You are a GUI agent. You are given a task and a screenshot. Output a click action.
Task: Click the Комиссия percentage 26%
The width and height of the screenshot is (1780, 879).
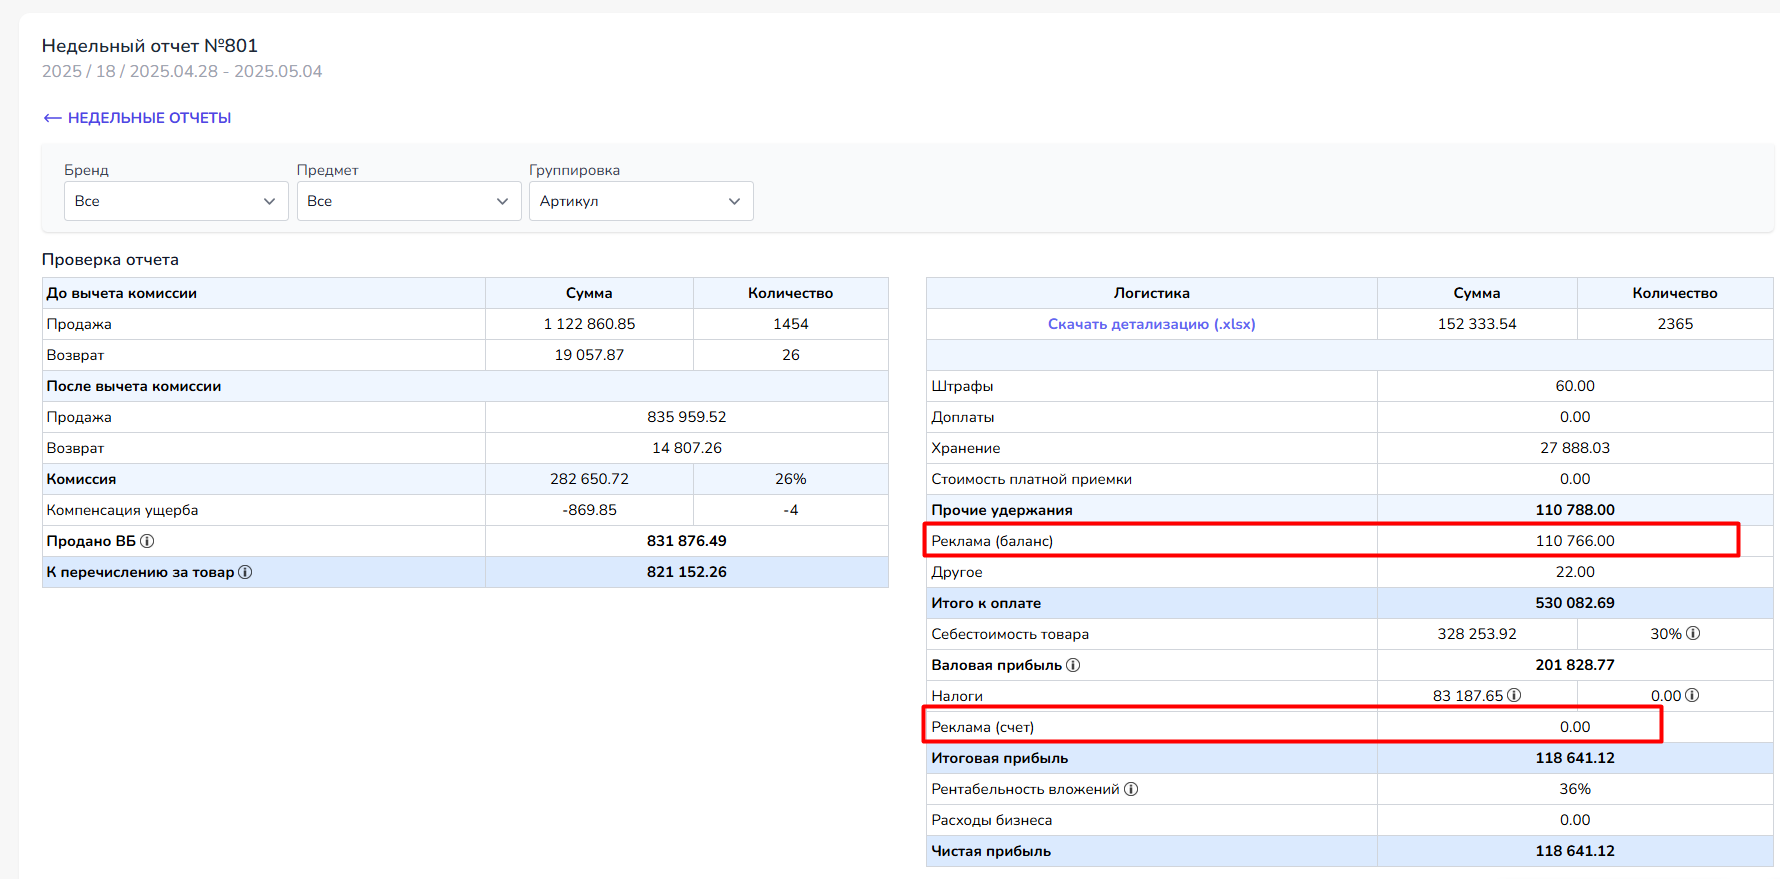pyautogui.click(x=791, y=479)
